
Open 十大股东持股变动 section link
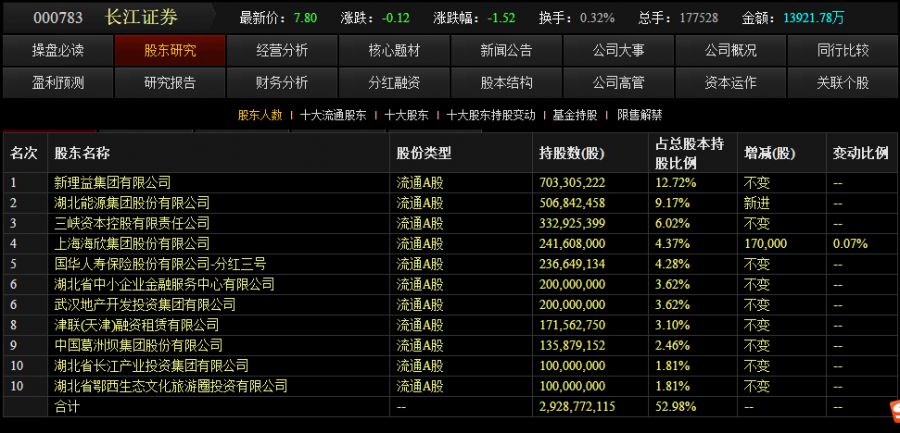coord(491,115)
